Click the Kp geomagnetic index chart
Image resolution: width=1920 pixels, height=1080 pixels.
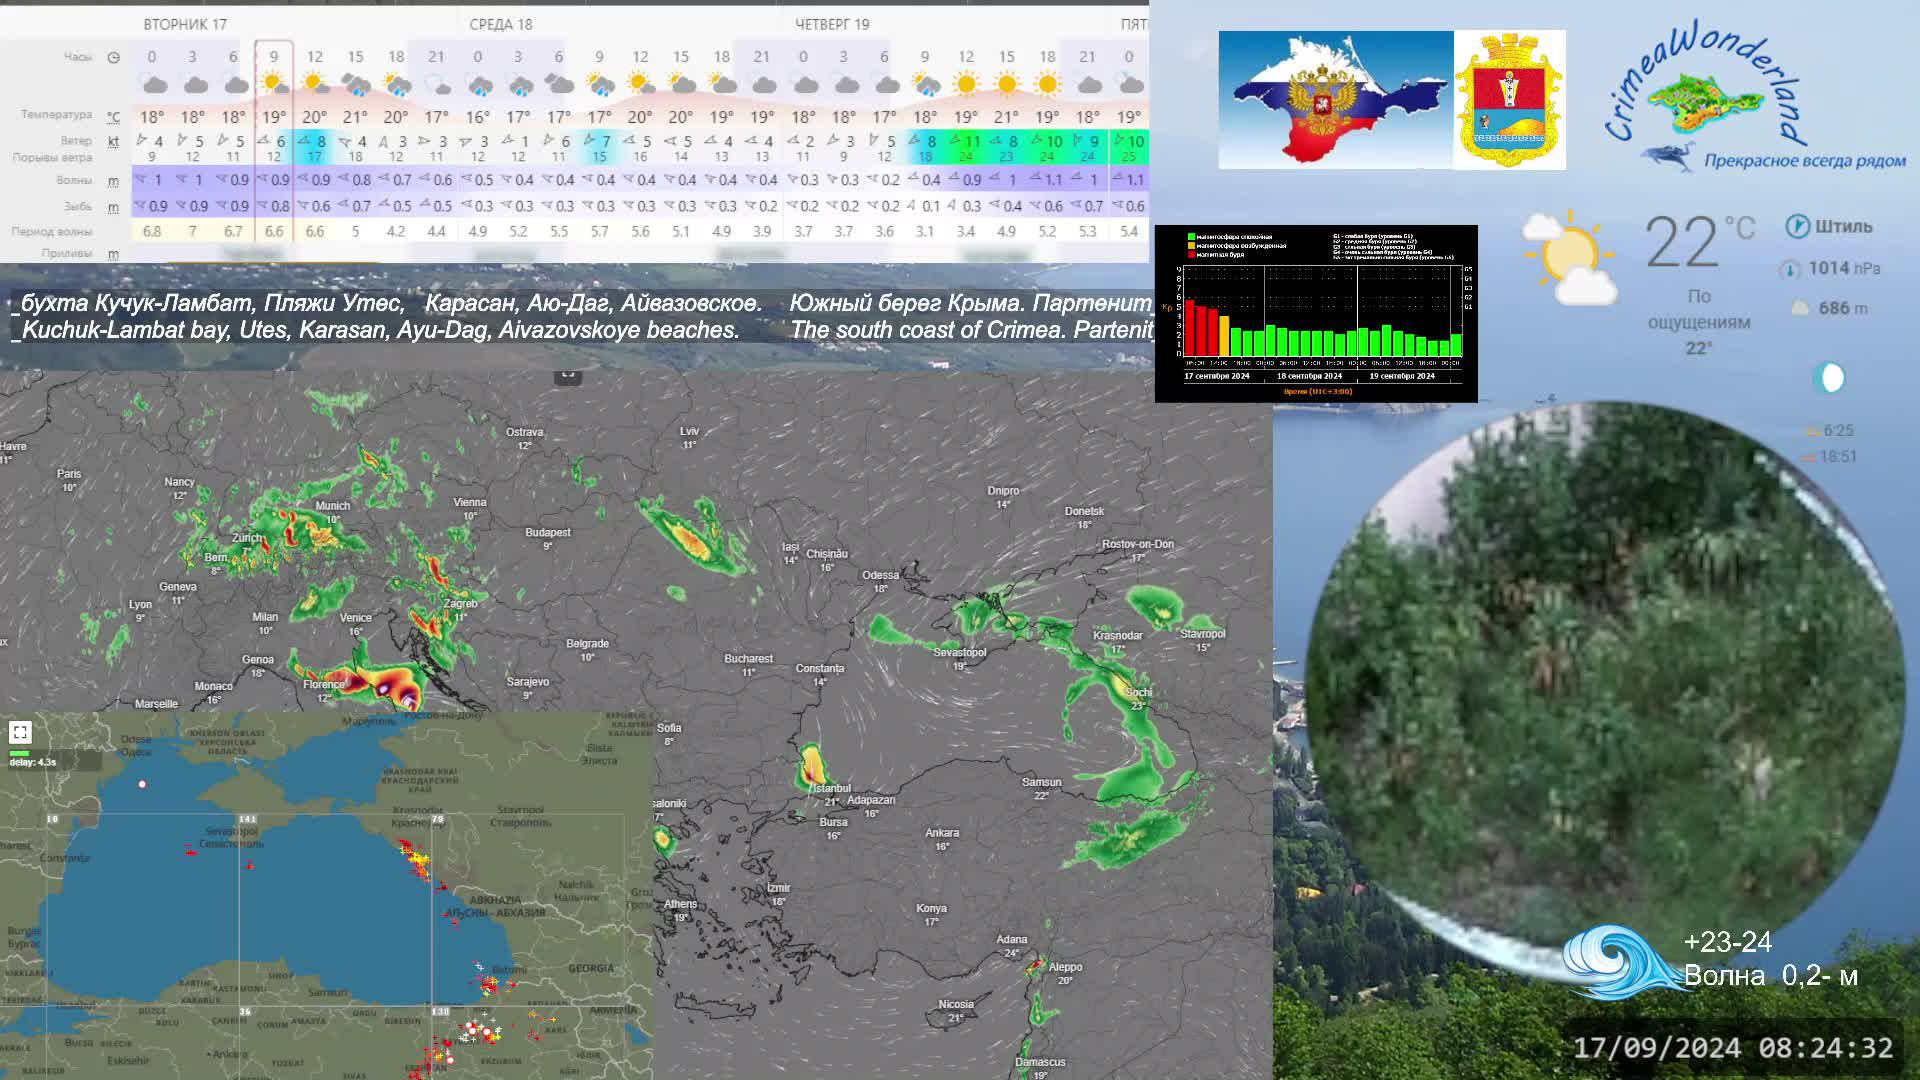[x=1316, y=314]
